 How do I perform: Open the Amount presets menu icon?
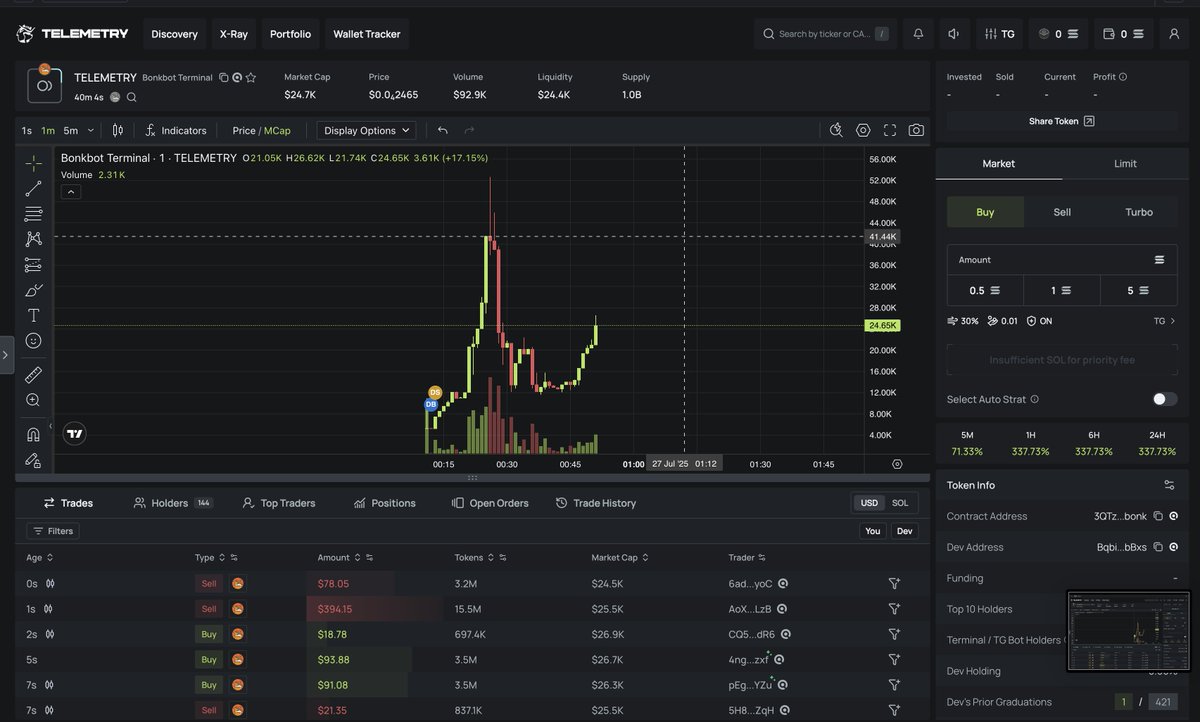(x=1159, y=260)
